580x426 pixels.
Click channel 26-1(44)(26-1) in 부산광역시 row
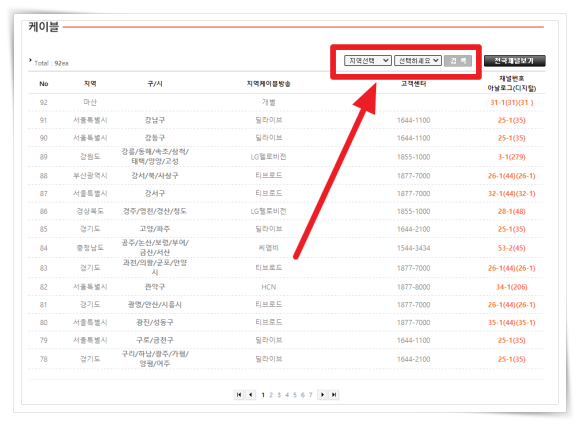(x=512, y=176)
